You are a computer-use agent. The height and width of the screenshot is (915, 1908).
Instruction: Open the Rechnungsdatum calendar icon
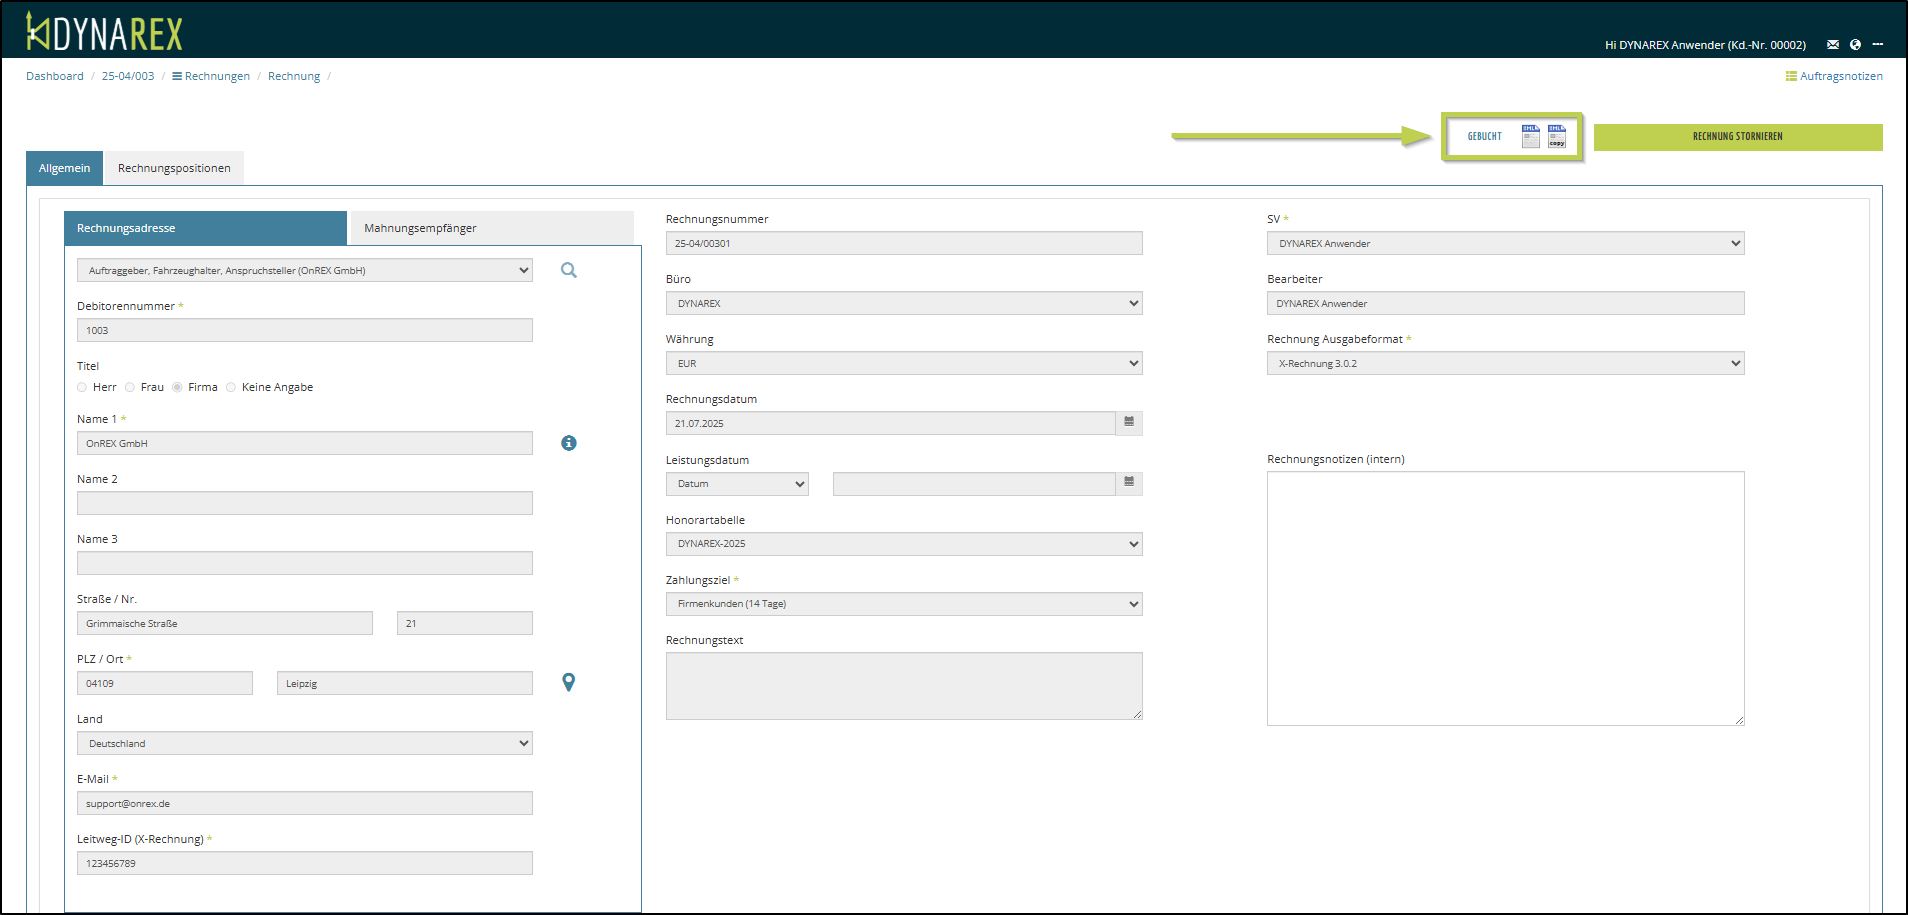pos(1129,423)
